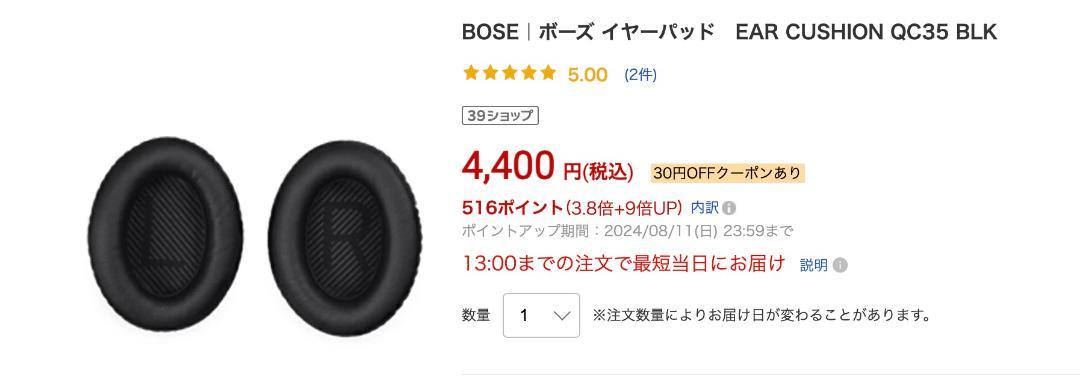
Task: Click the five-star rating icons
Action: [510, 73]
